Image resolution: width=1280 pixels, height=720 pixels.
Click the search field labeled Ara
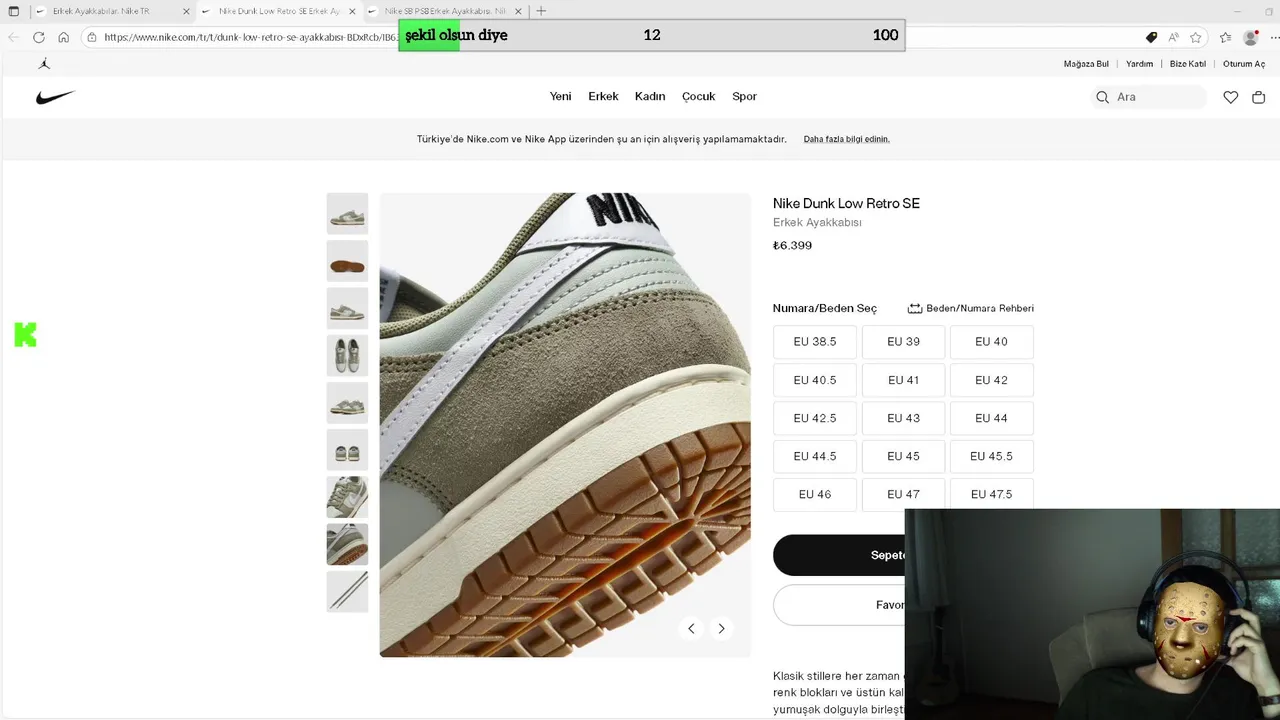pyautogui.click(x=1148, y=97)
